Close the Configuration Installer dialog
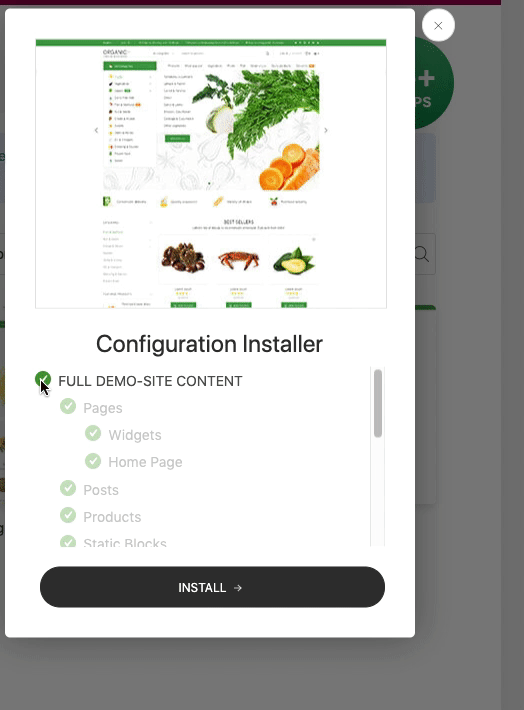 pos(438,25)
